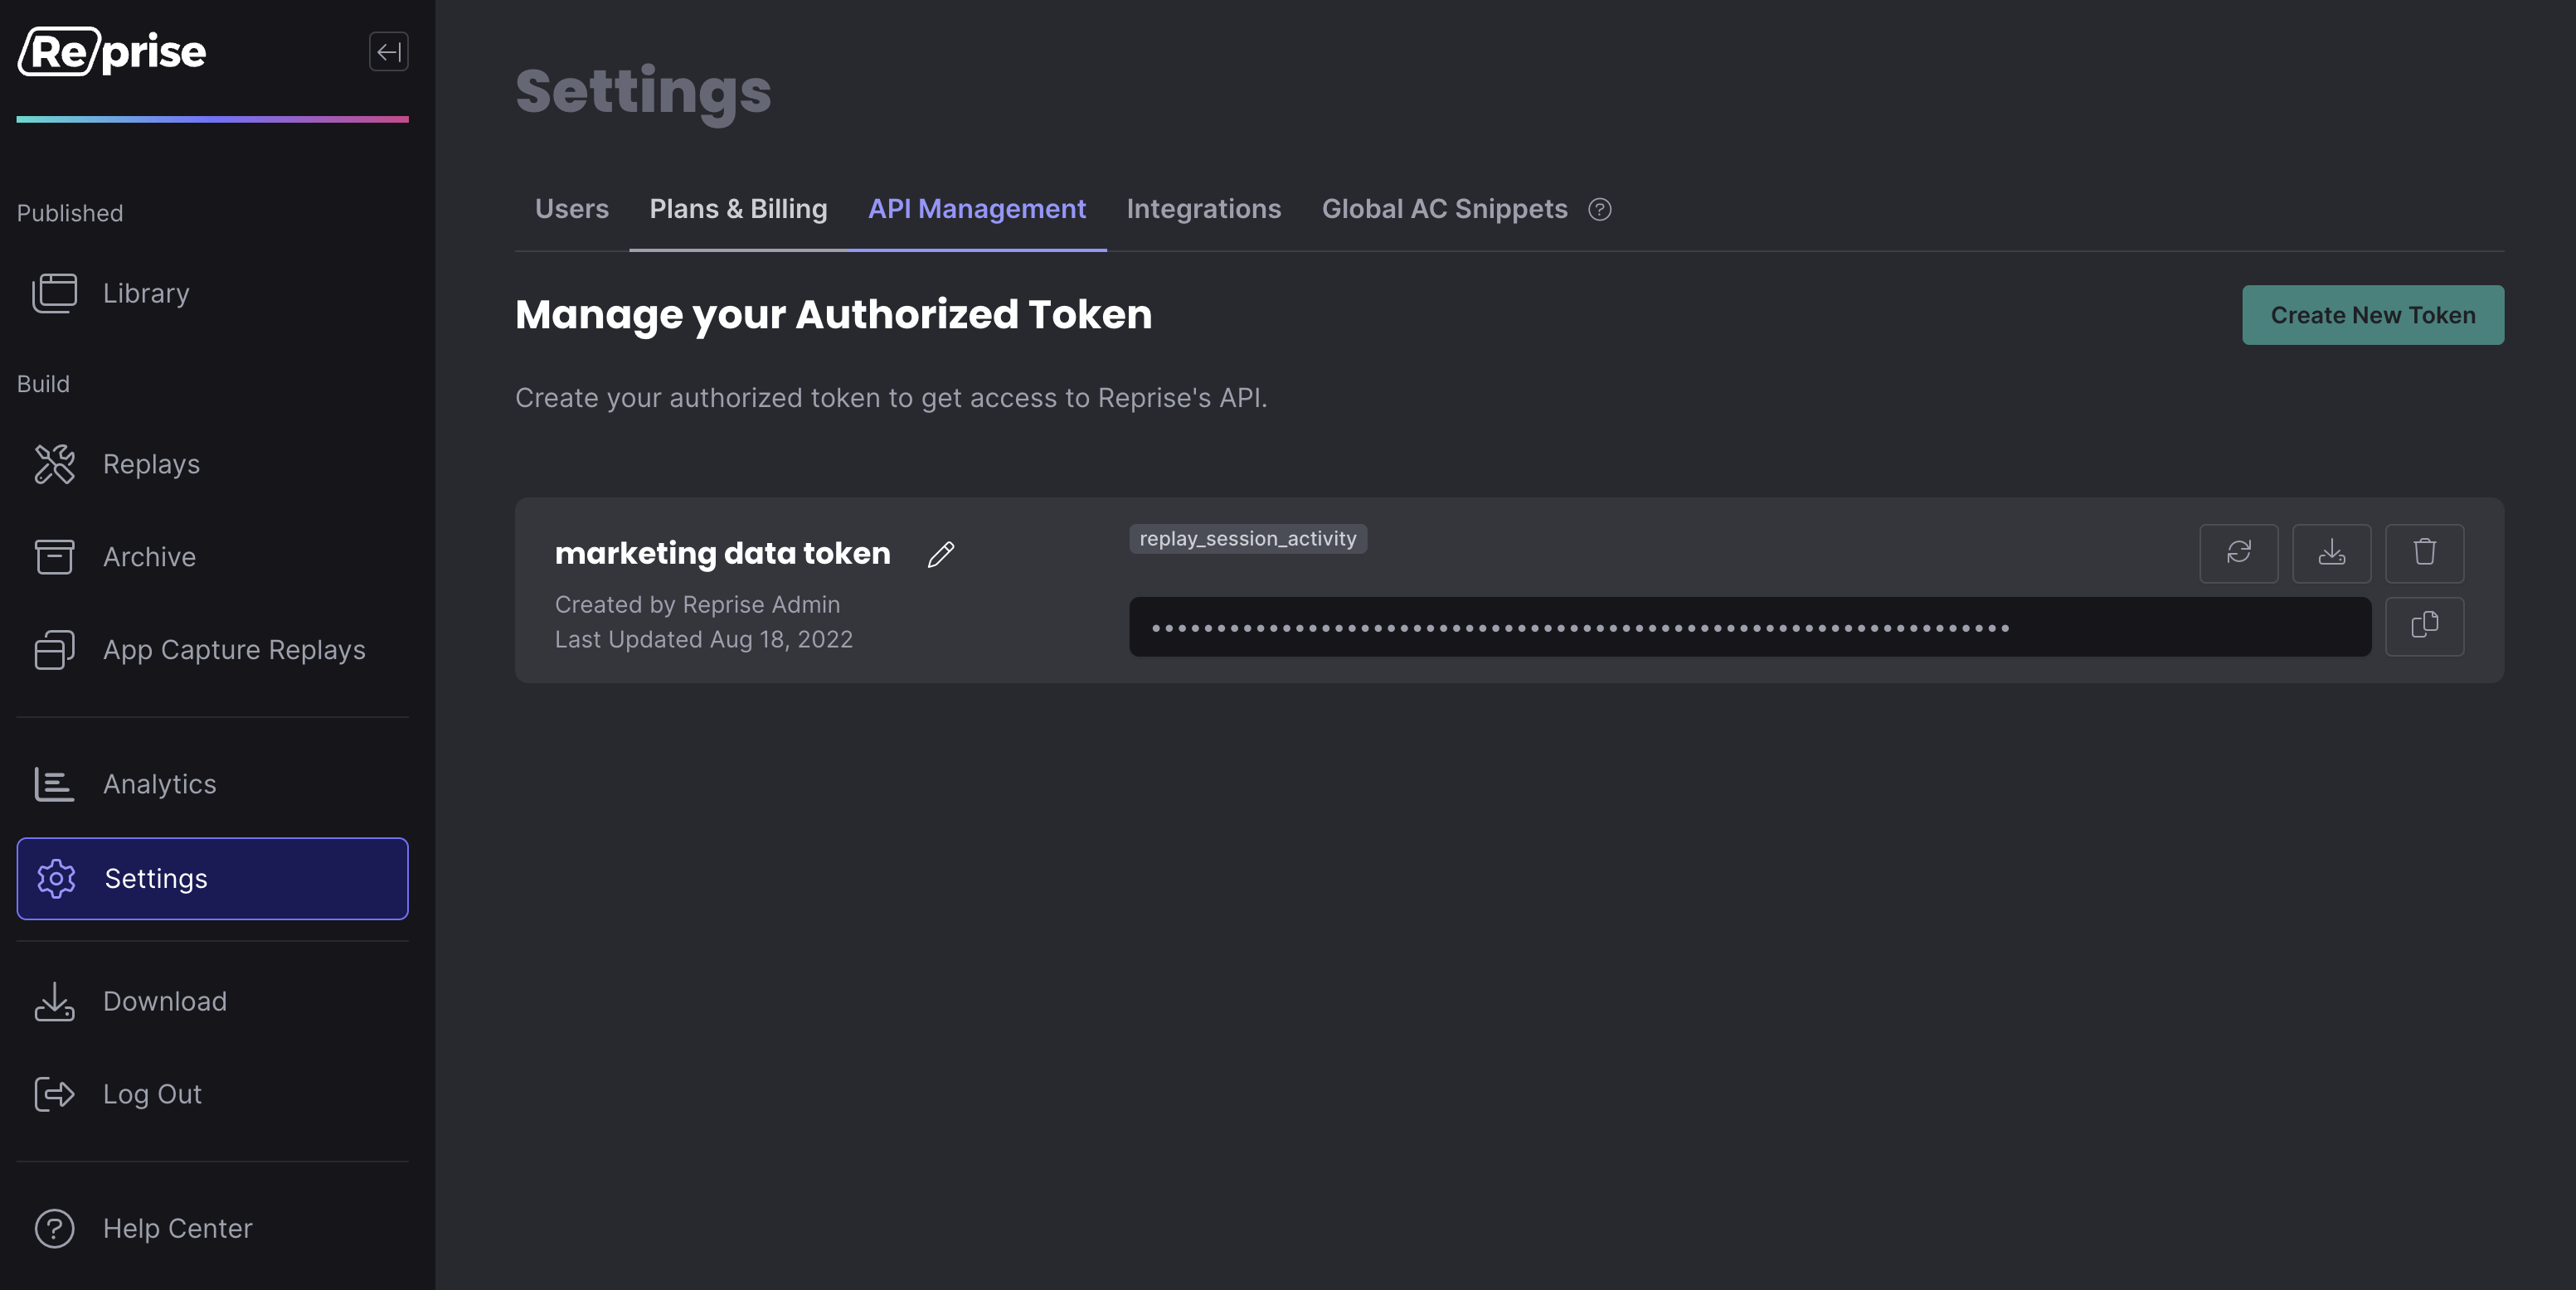Click Create New Token button
The width and height of the screenshot is (2576, 1290).
pos(2372,315)
